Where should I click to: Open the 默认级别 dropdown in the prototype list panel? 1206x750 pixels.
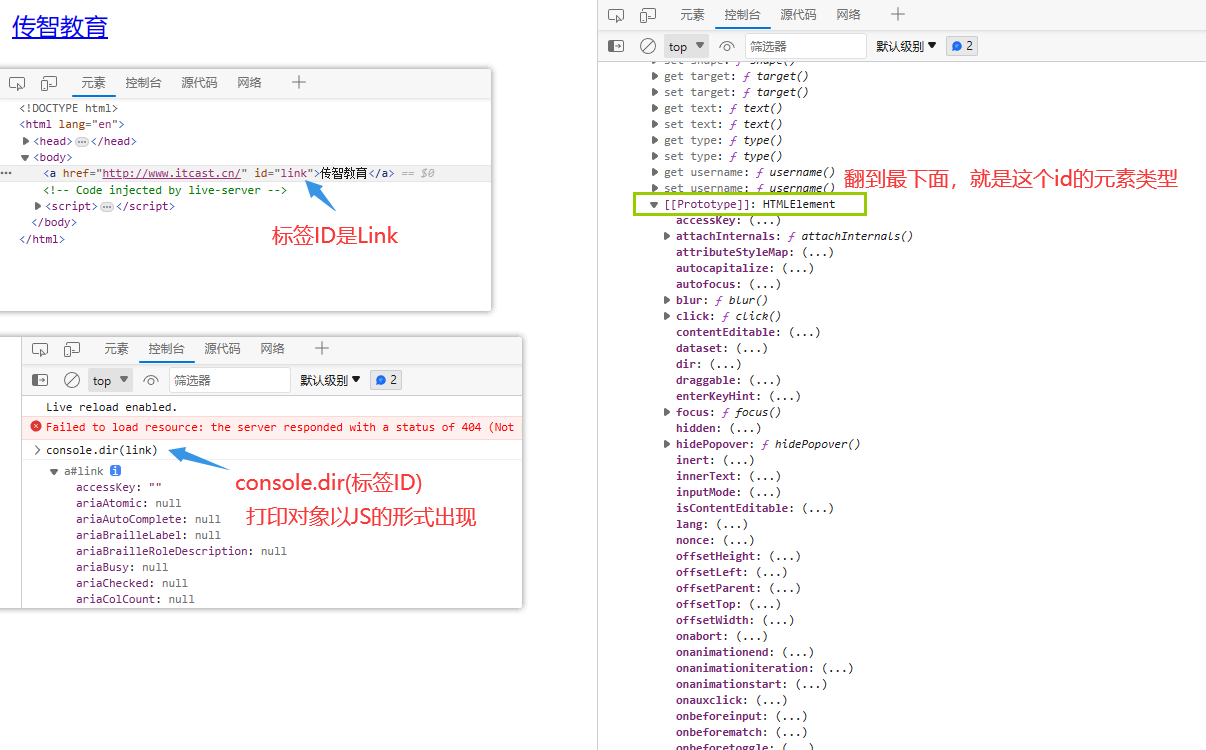(x=906, y=46)
